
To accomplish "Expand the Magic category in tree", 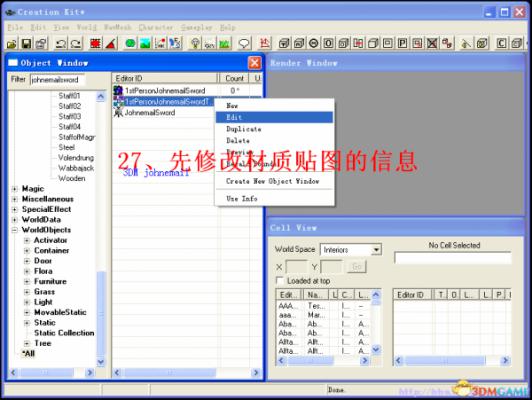I will click(15, 189).
